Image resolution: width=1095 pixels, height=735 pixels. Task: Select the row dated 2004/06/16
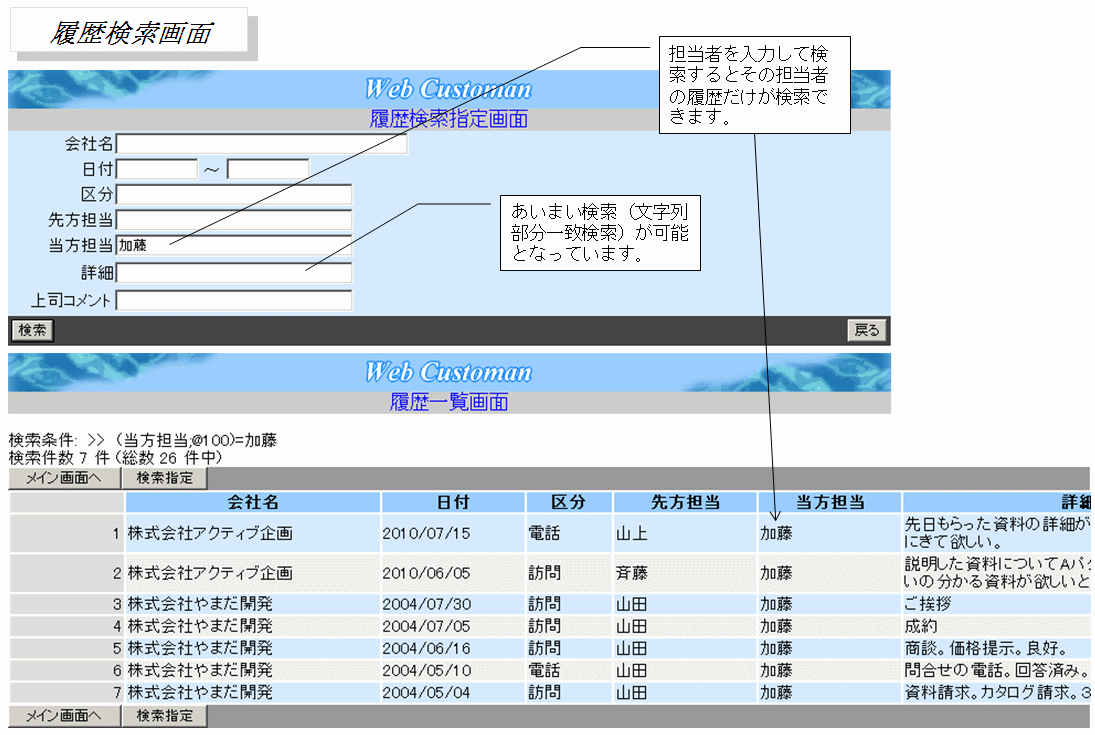(x=426, y=648)
